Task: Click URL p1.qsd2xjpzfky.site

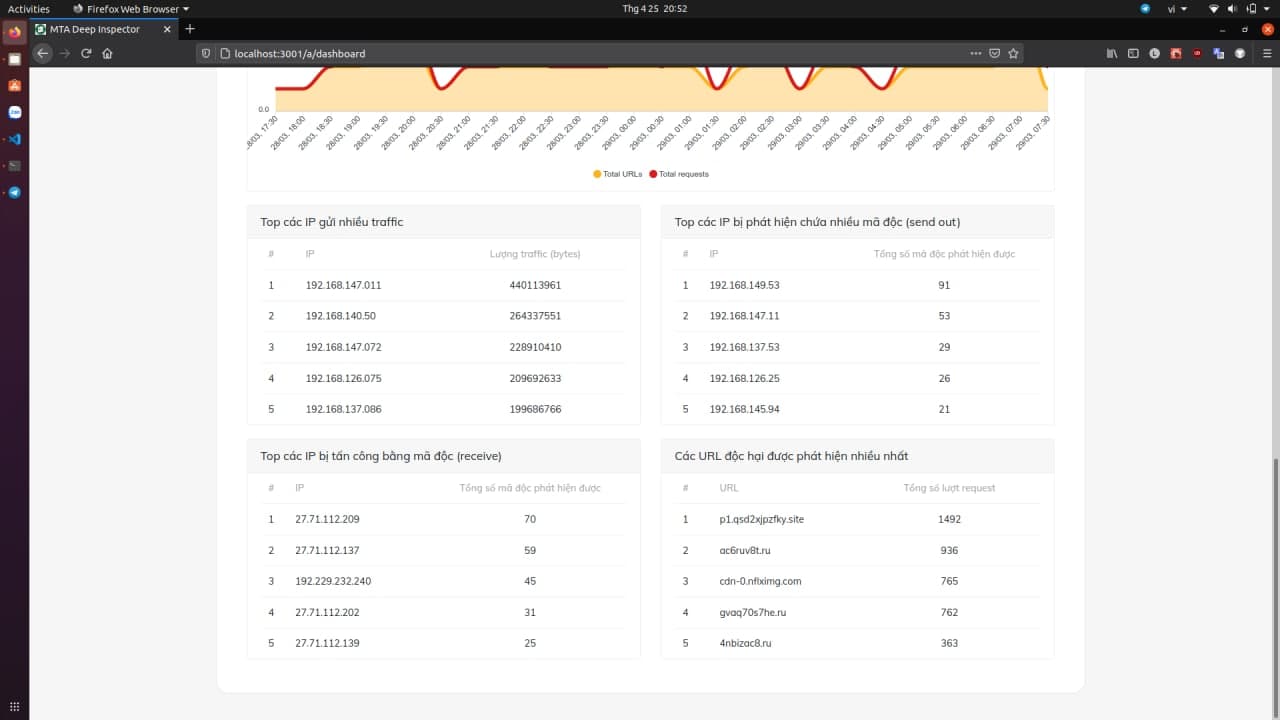Action: pos(762,519)
